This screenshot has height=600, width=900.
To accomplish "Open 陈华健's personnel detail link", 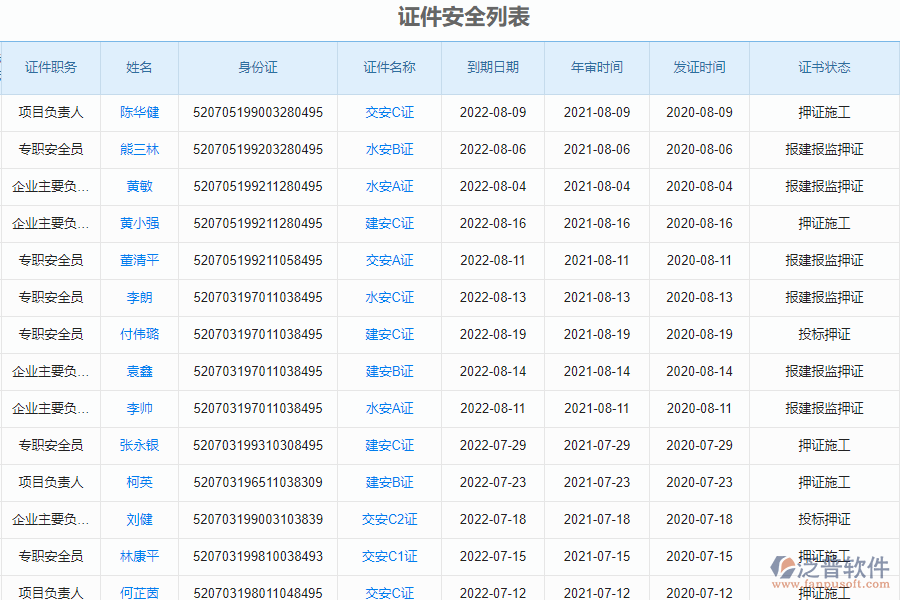I will [x=139, y=112].
